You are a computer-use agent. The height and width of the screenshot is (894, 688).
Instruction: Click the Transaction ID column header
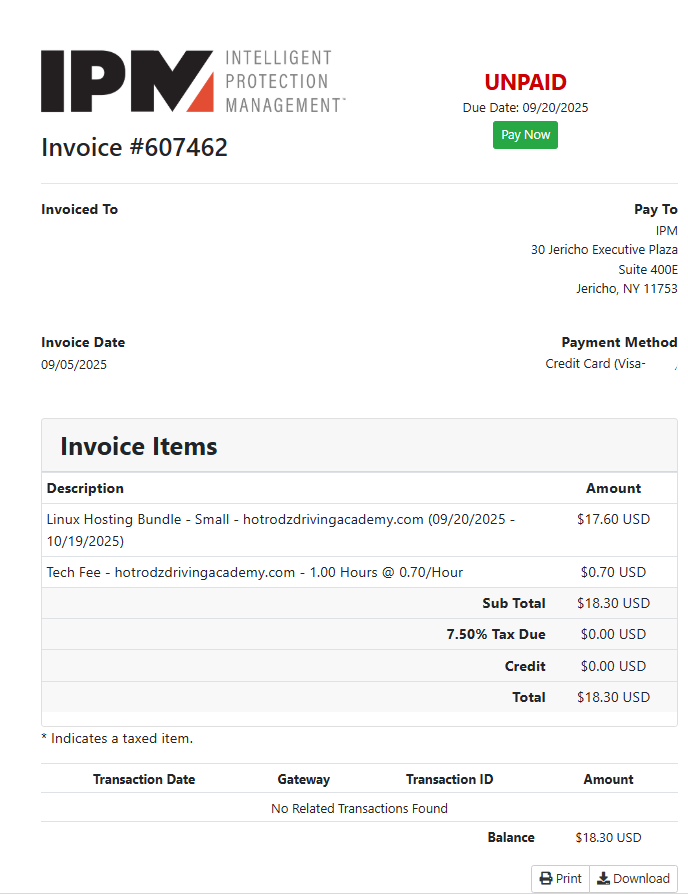click(449, 779)
